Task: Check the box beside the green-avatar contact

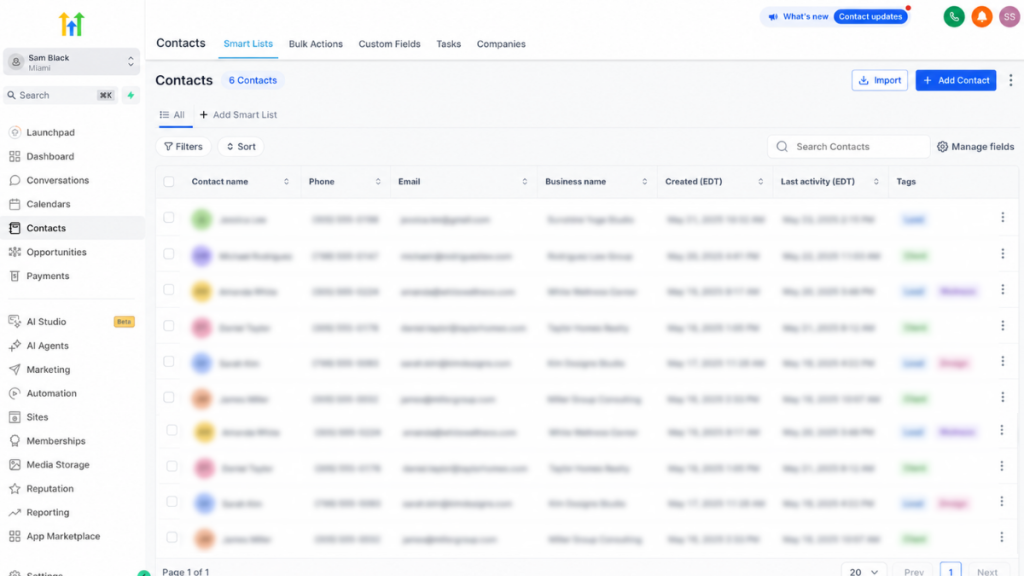Action: pos(169,217)
